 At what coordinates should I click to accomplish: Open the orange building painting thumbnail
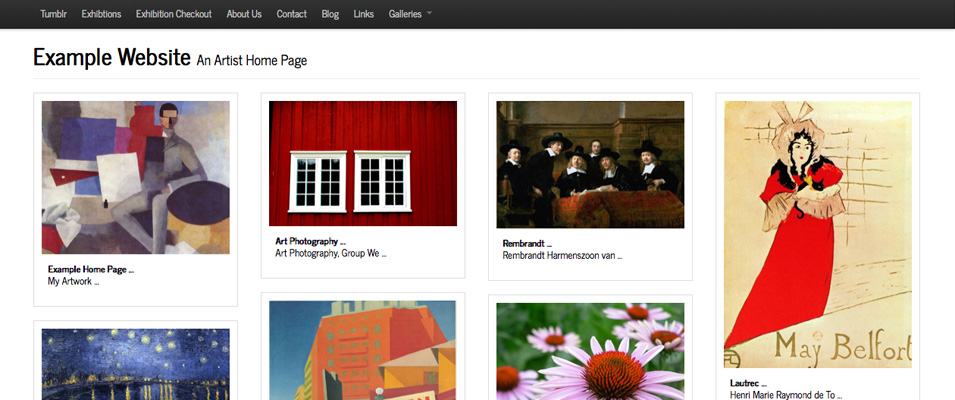click(363, 350)
